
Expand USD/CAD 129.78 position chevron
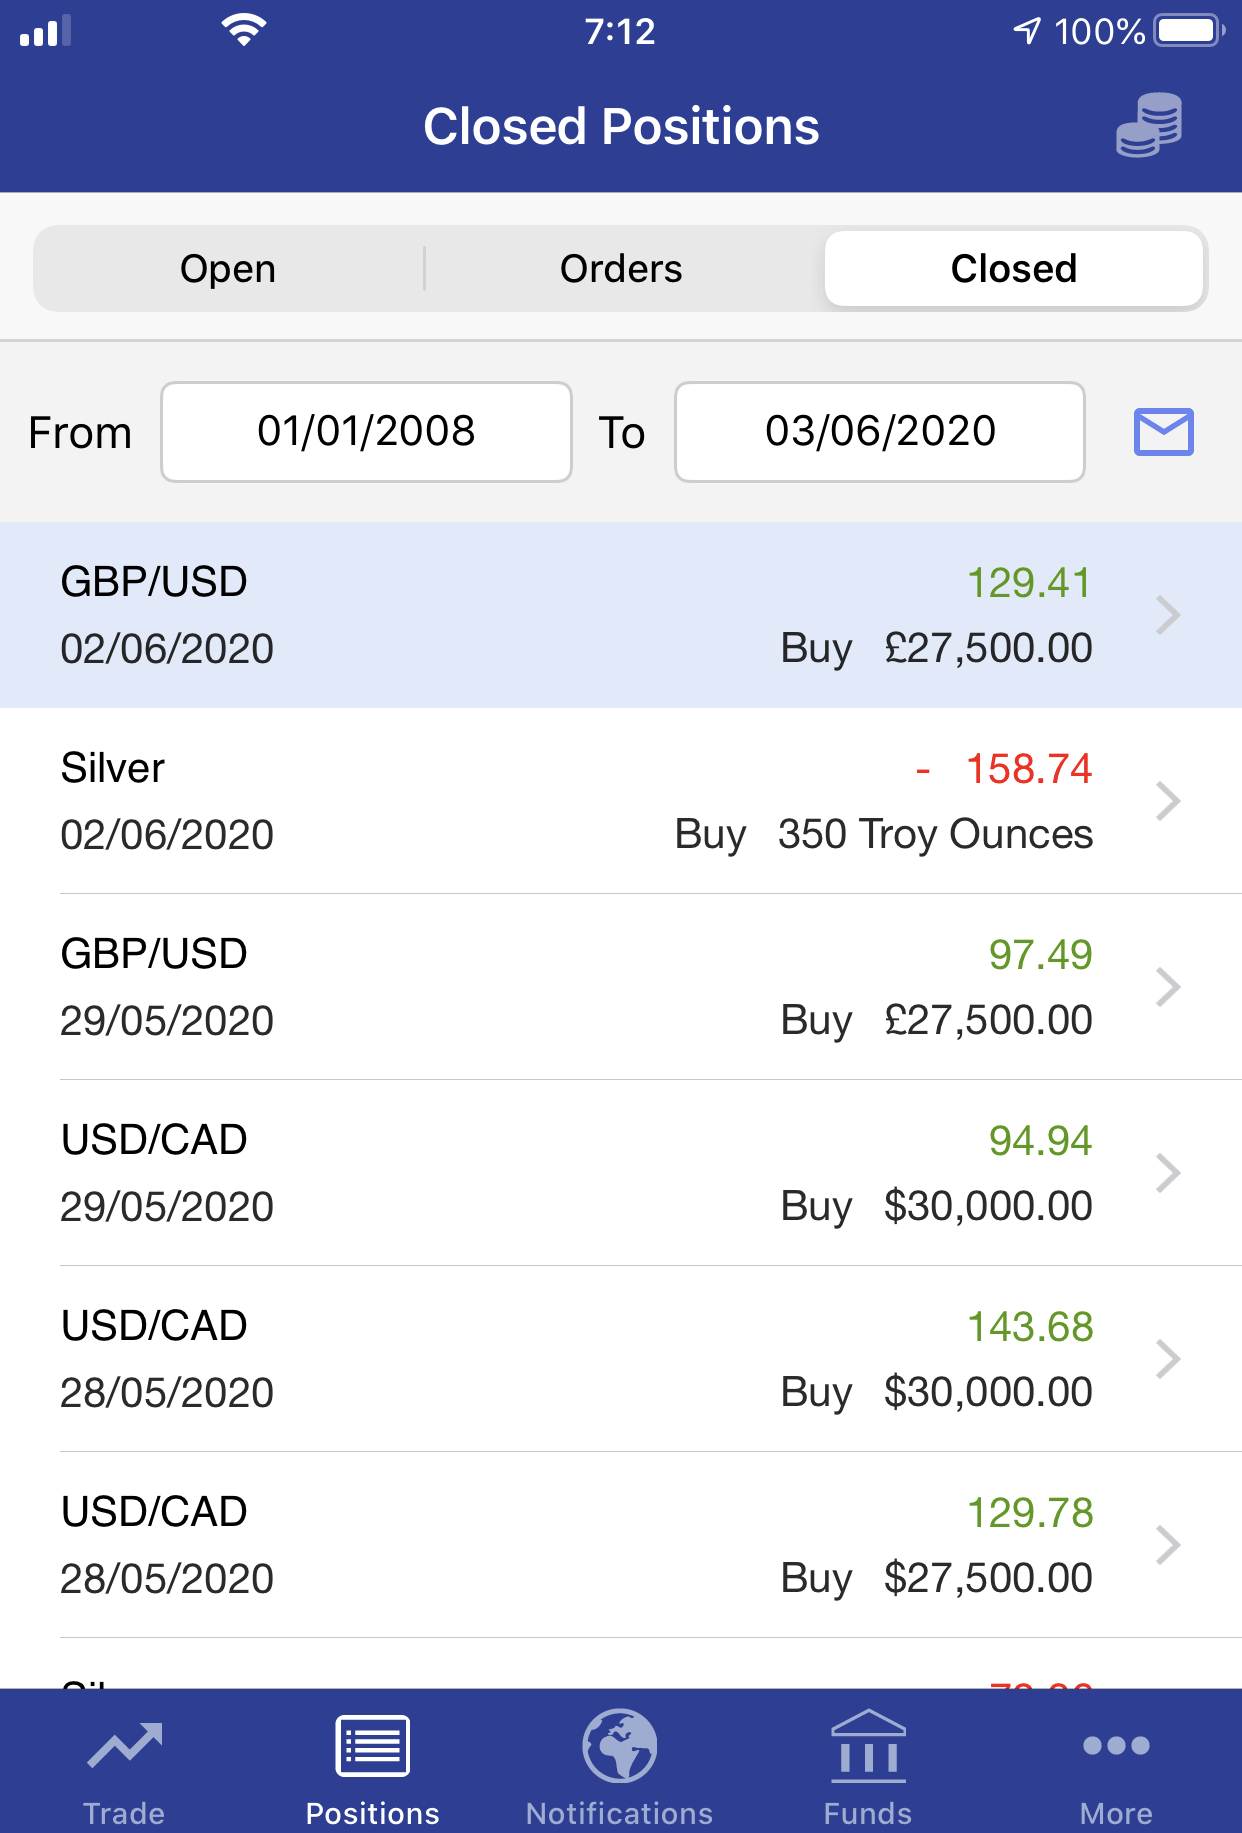1167,1545
